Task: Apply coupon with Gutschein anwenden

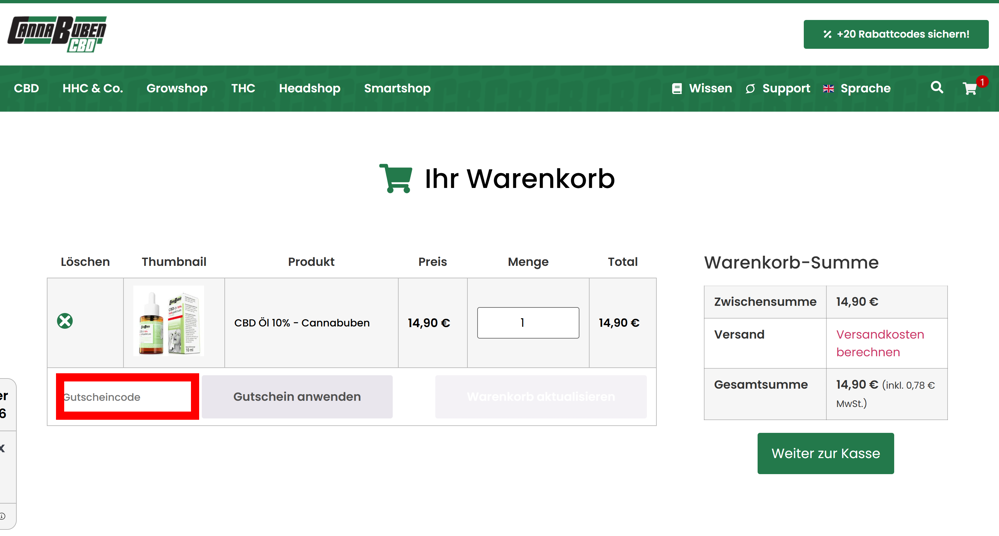Action: pyautogui.click(x=297, y=396)
